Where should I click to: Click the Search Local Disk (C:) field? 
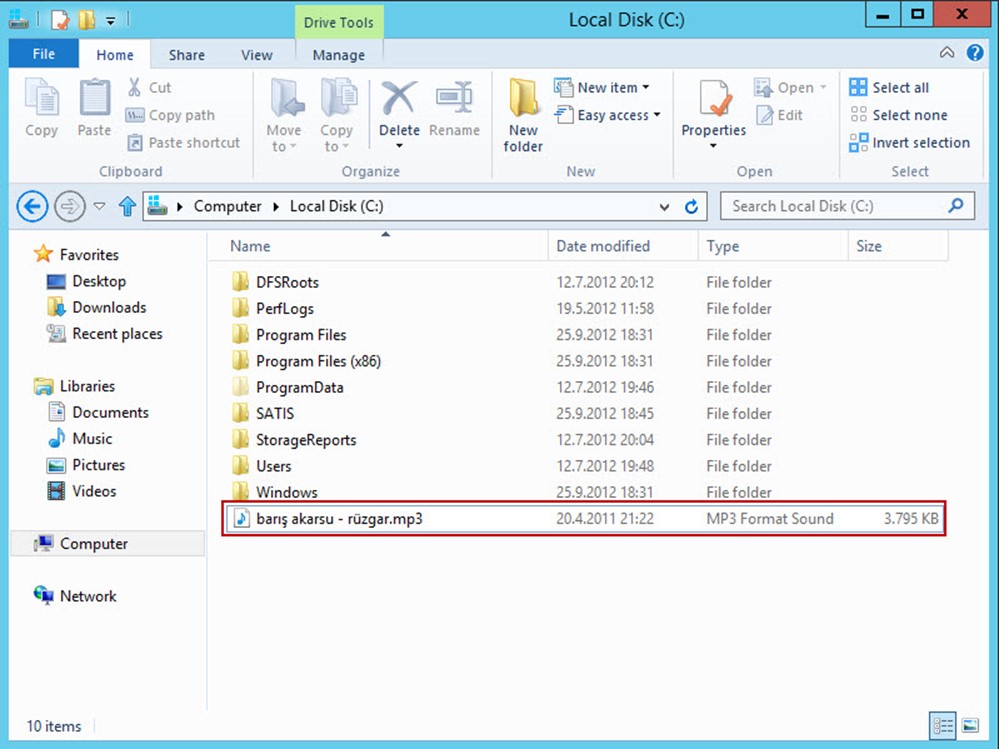(835, 207)
